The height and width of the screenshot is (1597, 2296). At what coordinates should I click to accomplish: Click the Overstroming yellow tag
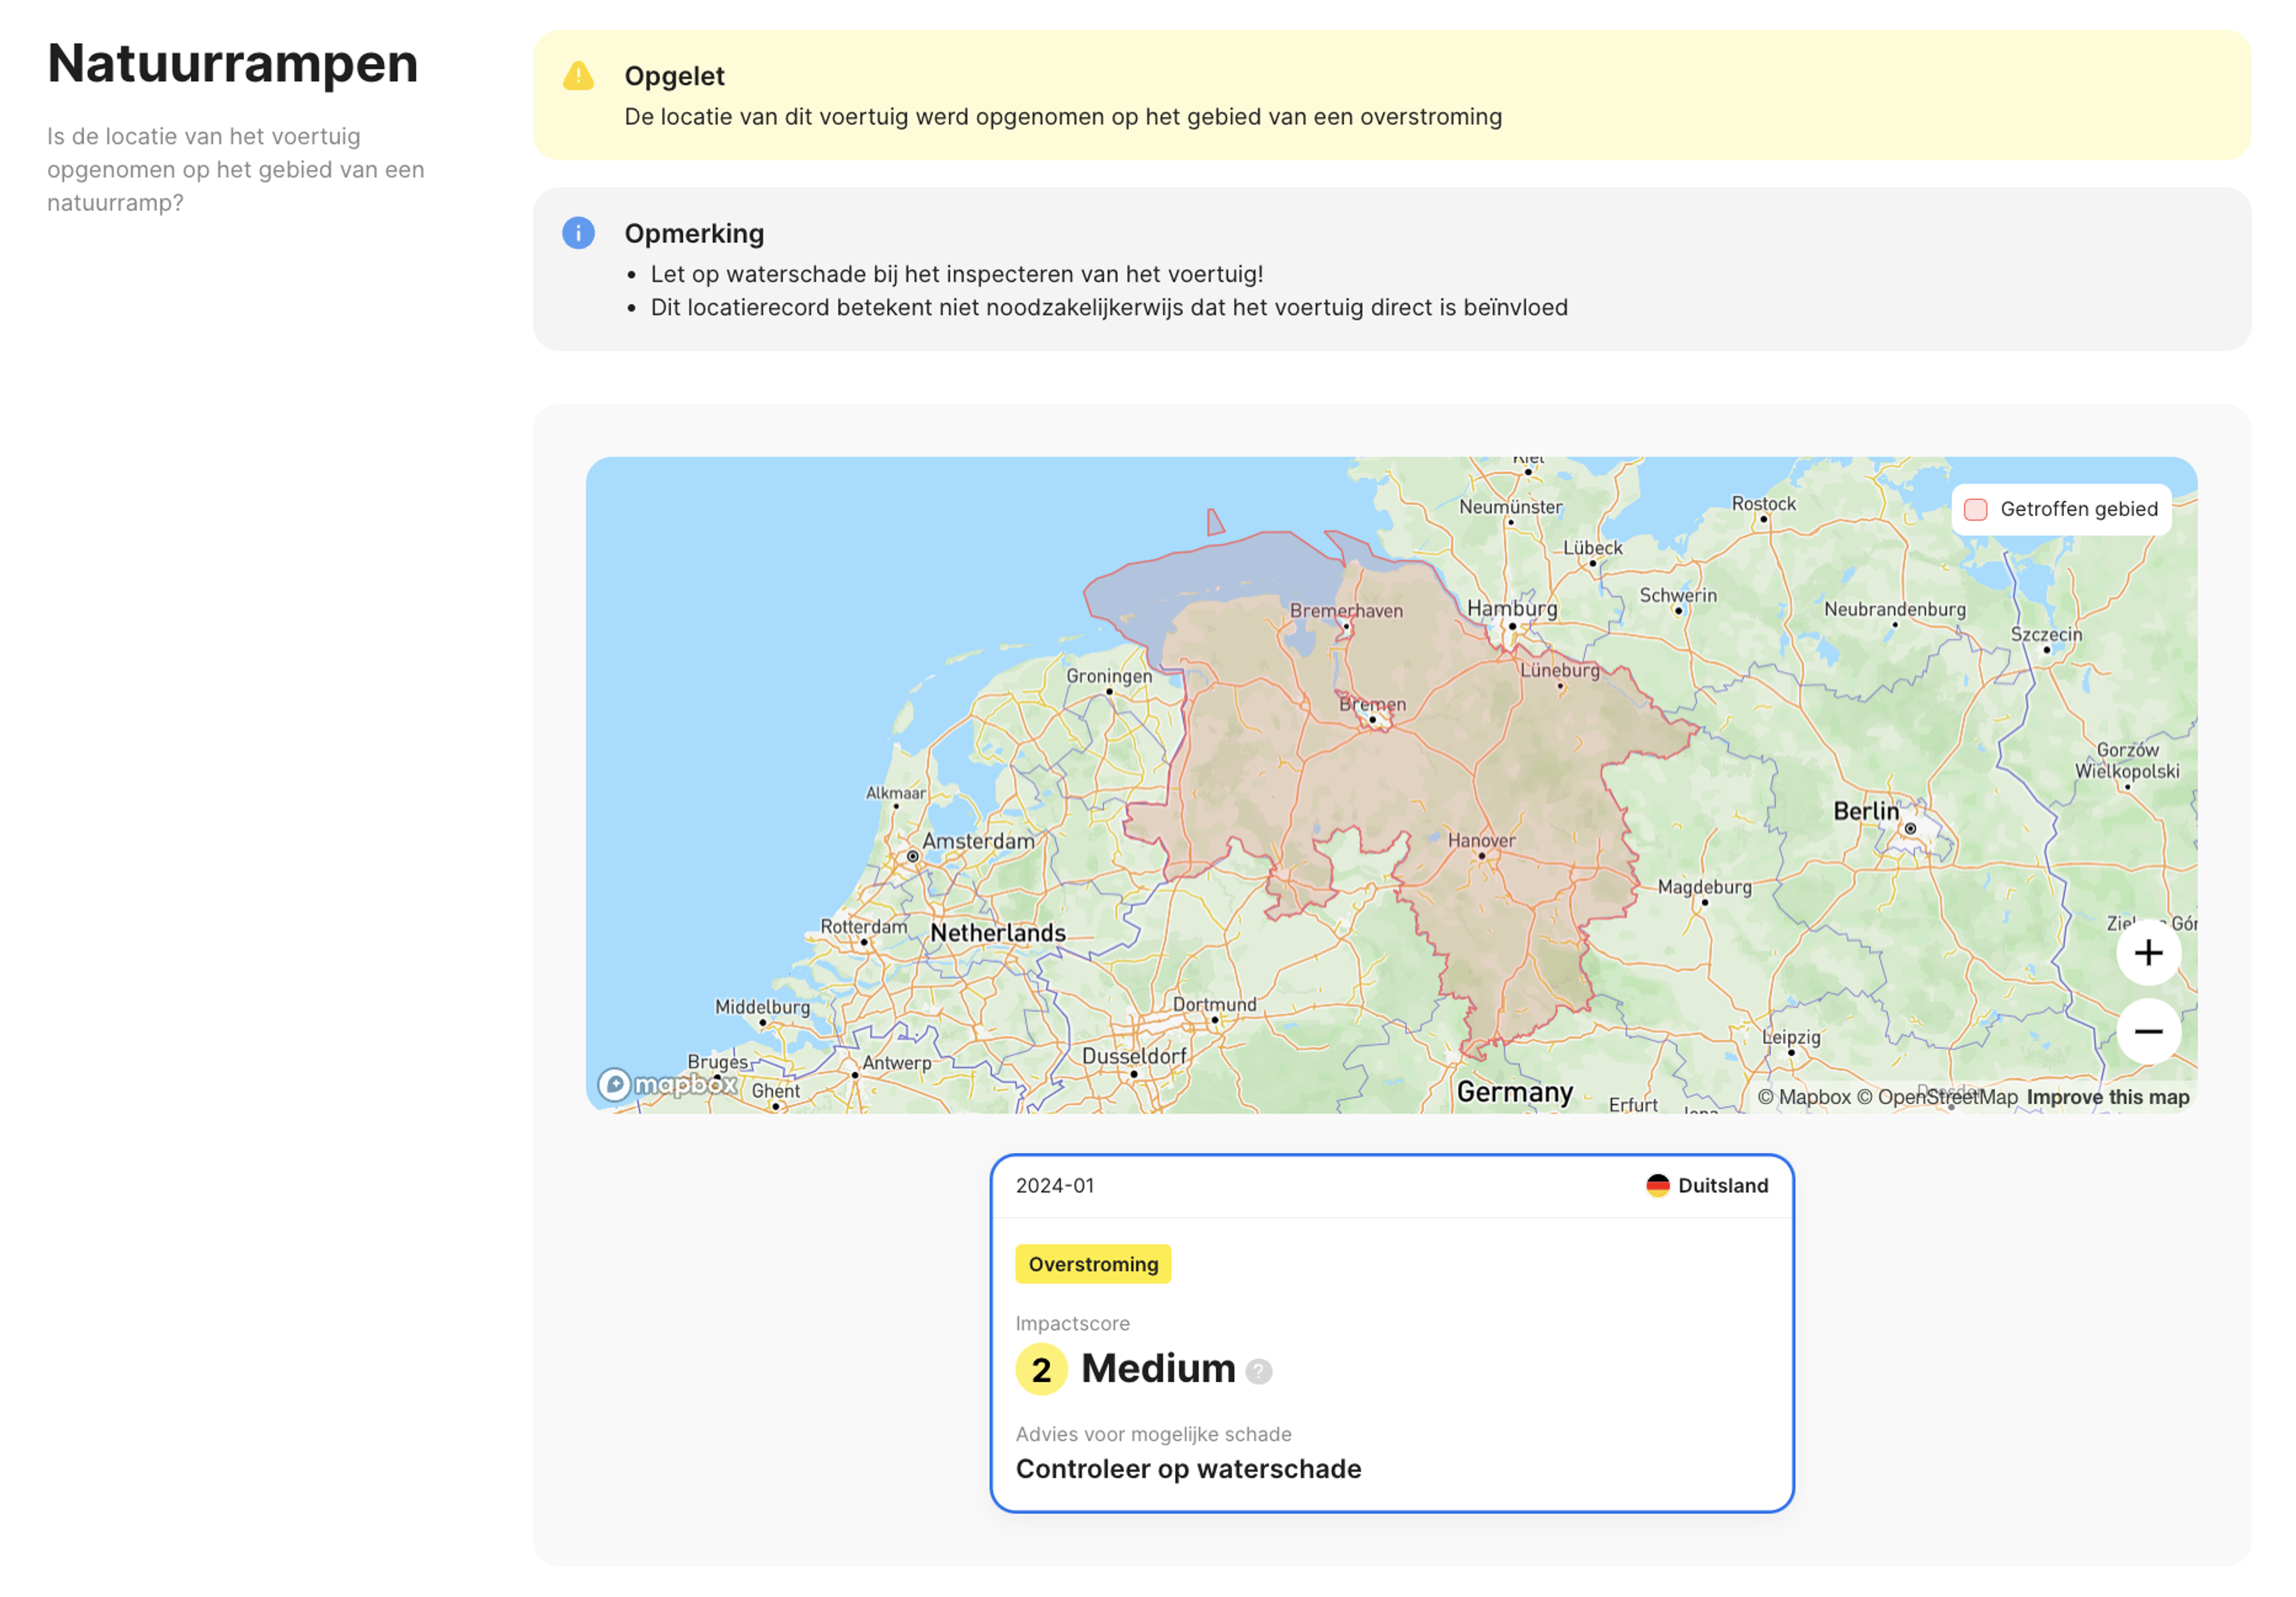pyautogui.click(x=1093, y=1264)
